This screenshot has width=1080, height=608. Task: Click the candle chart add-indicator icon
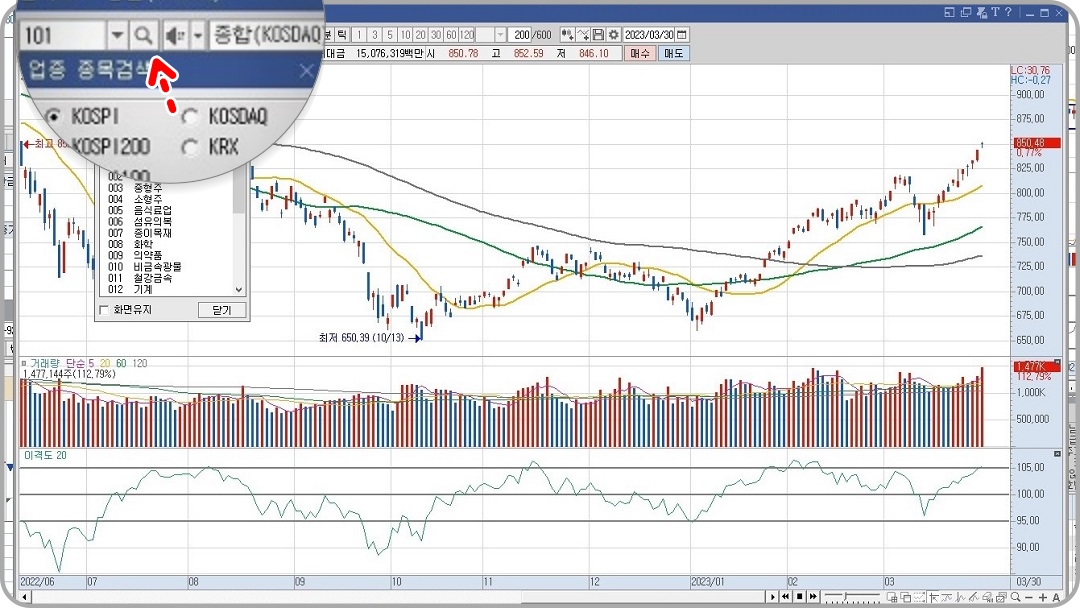(x=568, y=34)
